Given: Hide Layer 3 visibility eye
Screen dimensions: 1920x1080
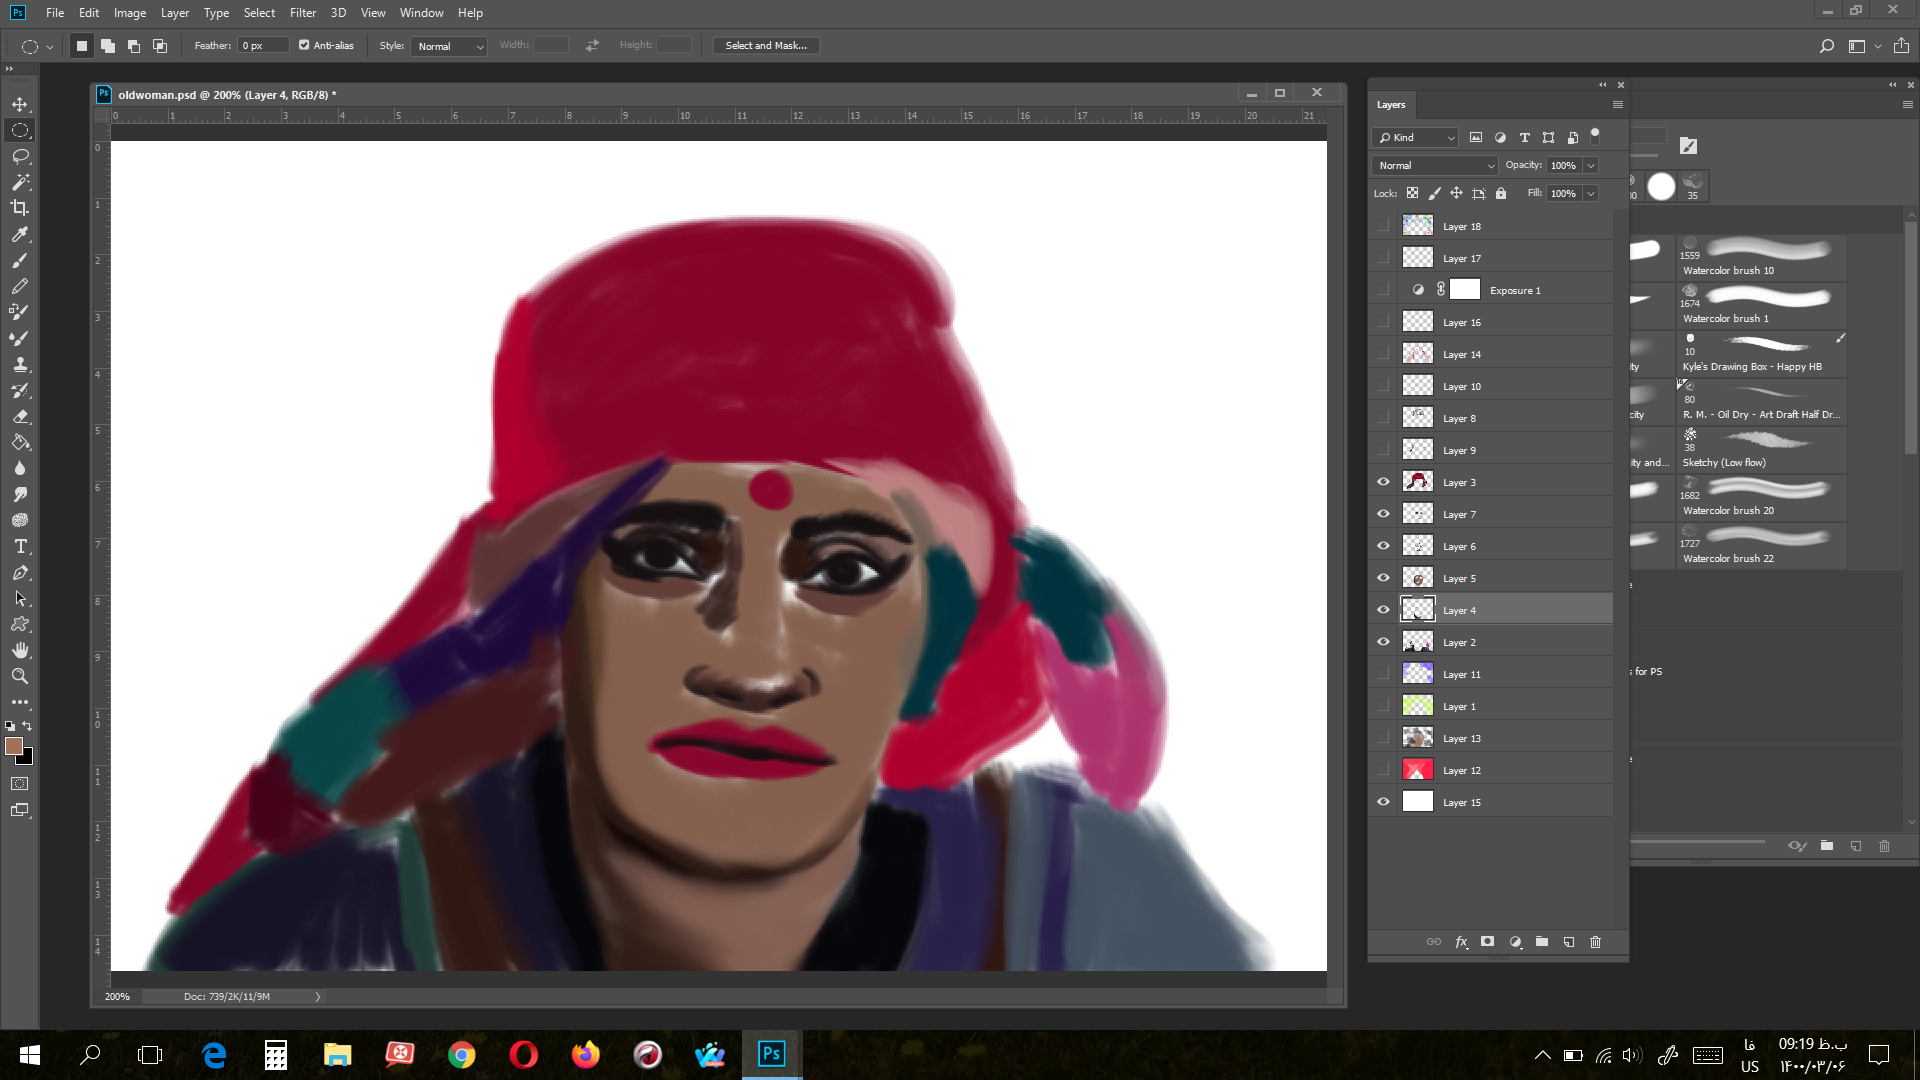Looking at the screenshot, I should tap(1384, 482).
